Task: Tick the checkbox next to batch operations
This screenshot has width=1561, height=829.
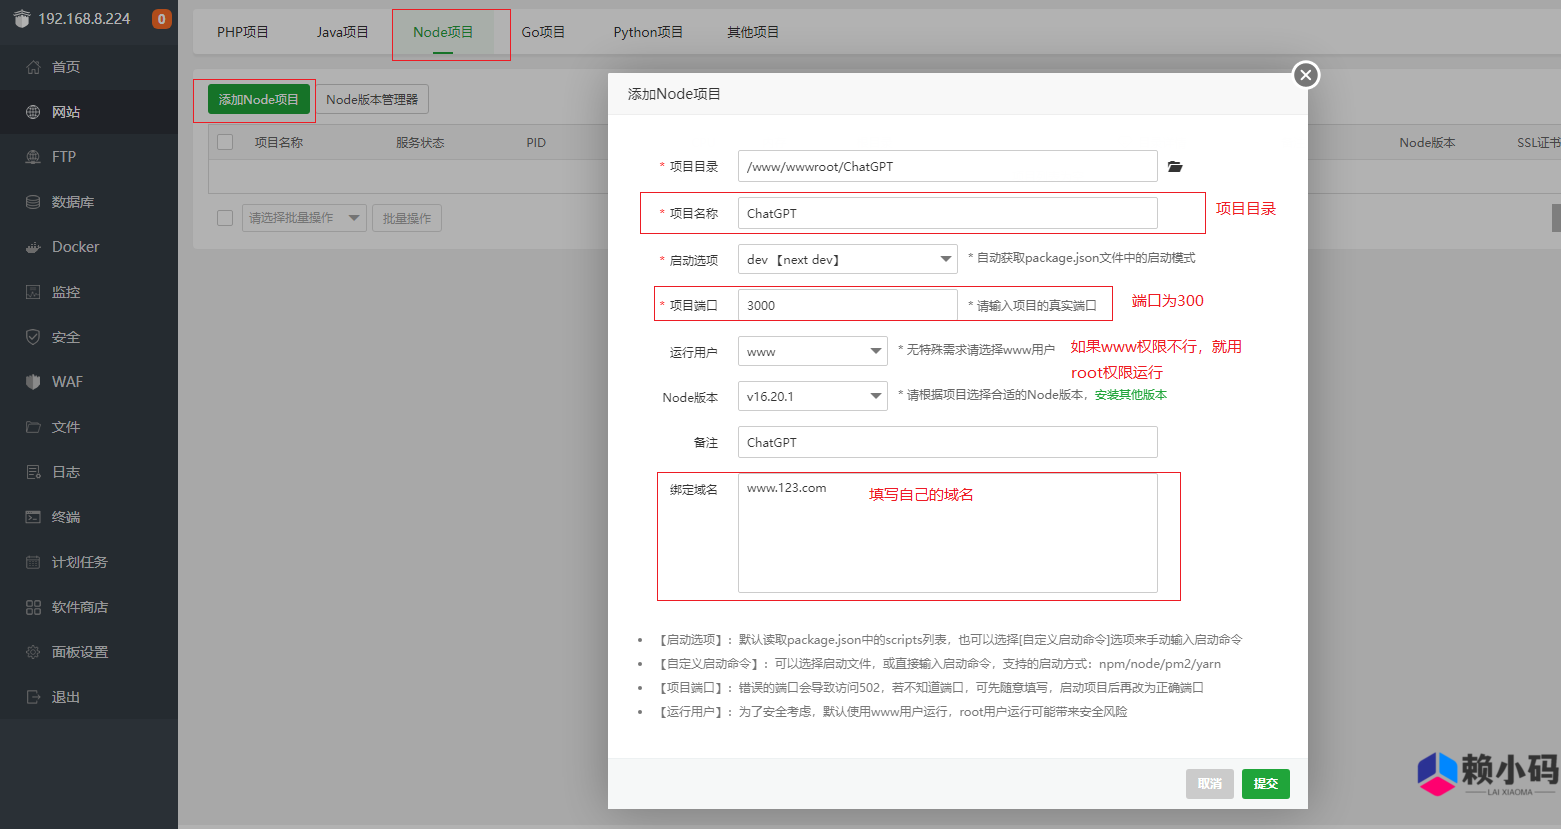Action: pyautogui.click(x=224, y=217)
